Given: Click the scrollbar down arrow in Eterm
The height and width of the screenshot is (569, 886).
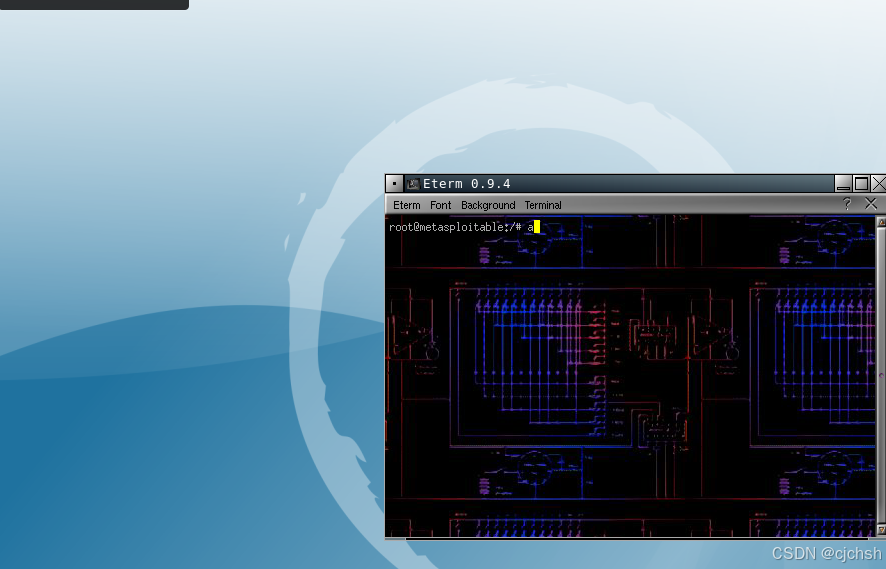Looking at the screenshot, I should coord(881,529).
